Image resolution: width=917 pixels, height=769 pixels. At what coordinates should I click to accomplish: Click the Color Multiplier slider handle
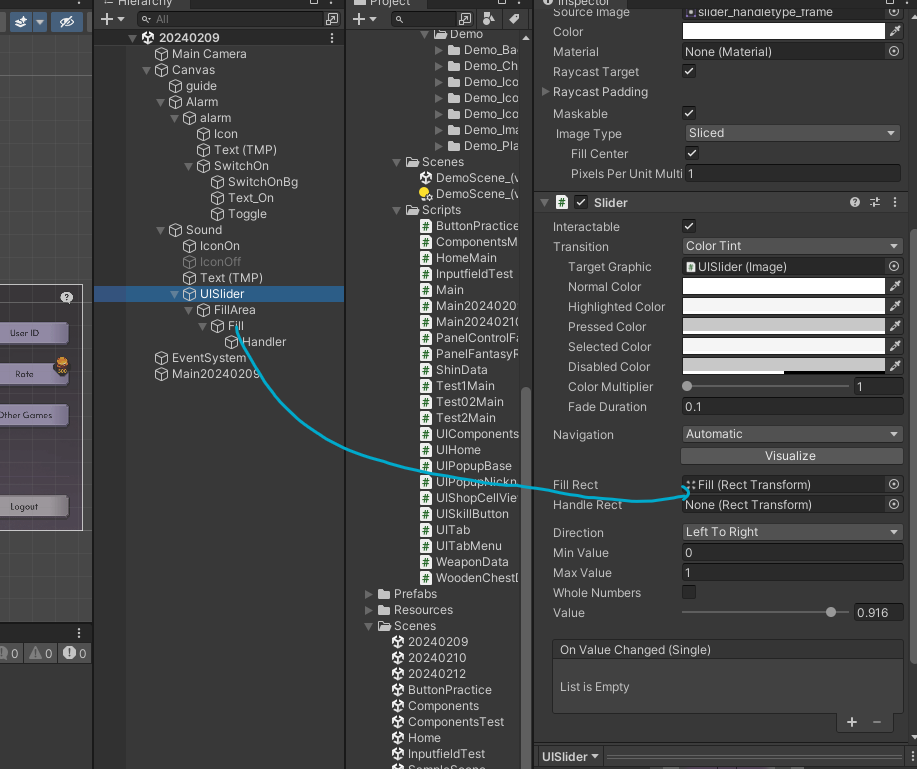pos(687,386)
